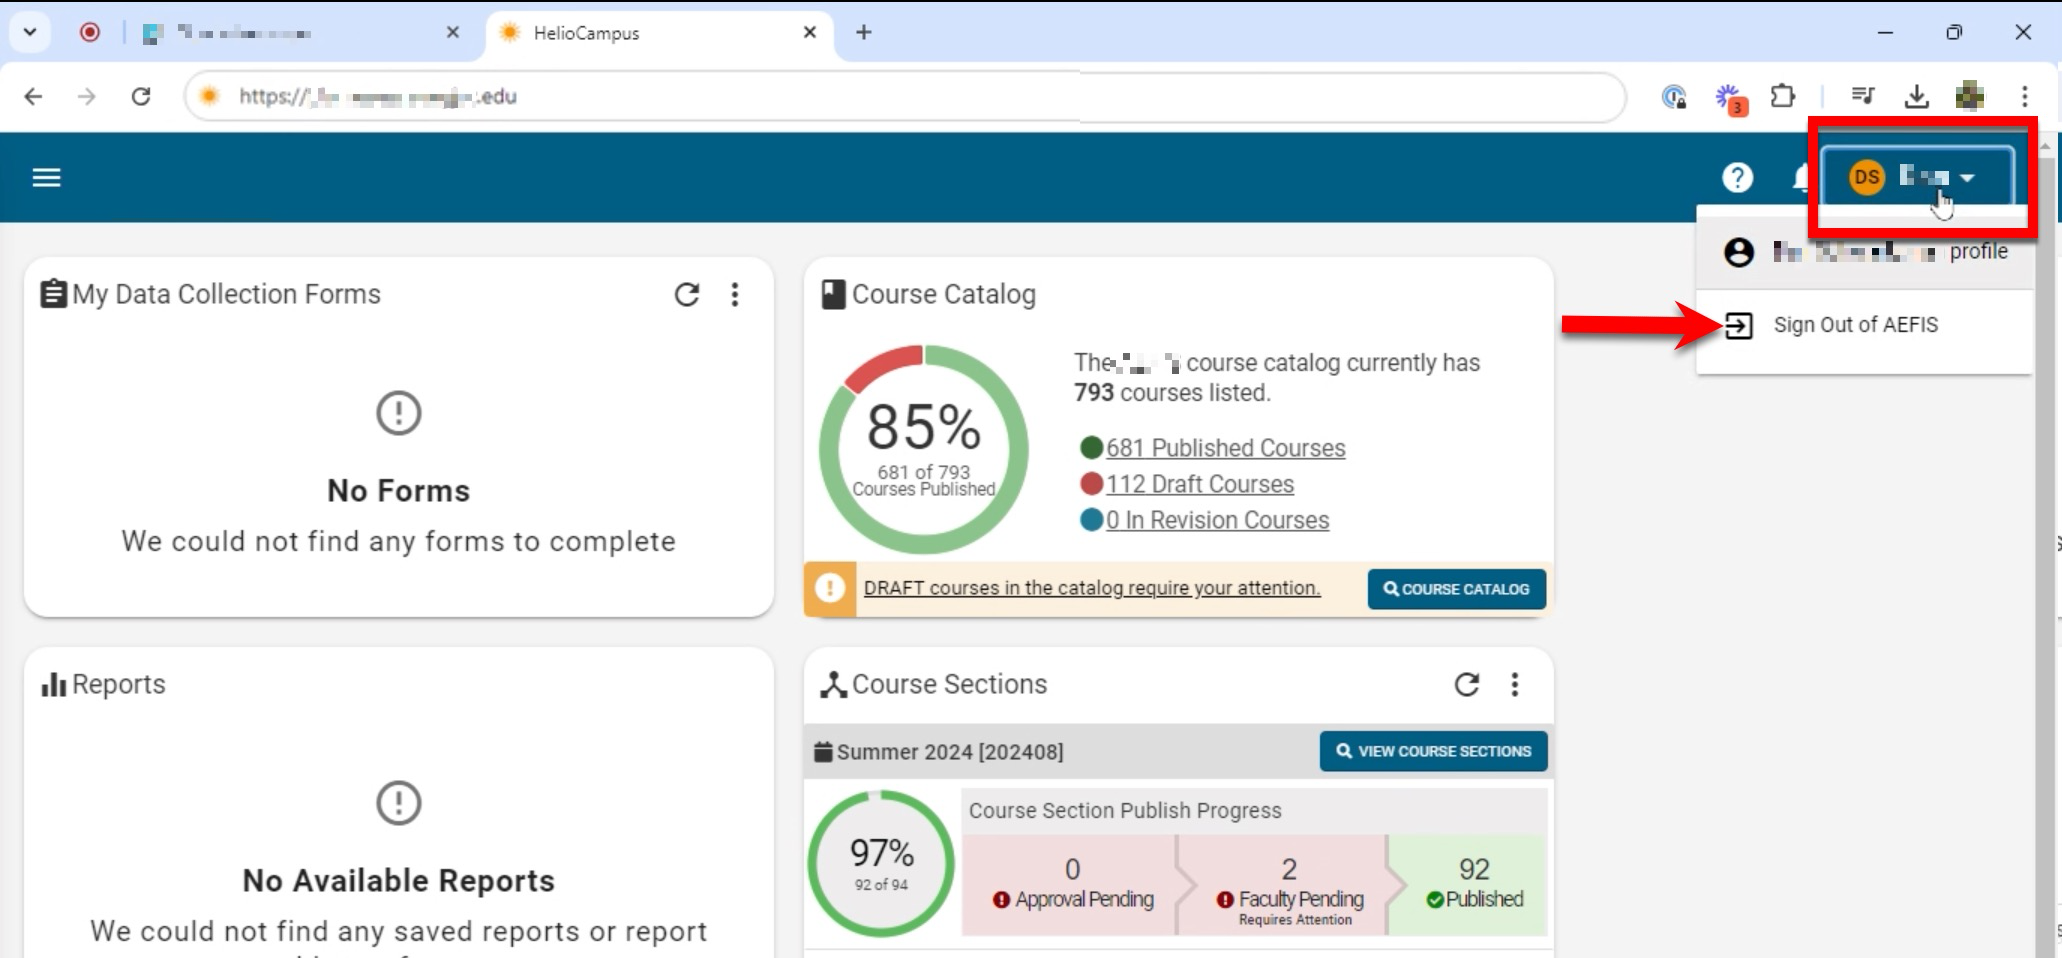Open the browser downloads icon
This screenshot has width=2062, height=958.
coord(1916,97)
